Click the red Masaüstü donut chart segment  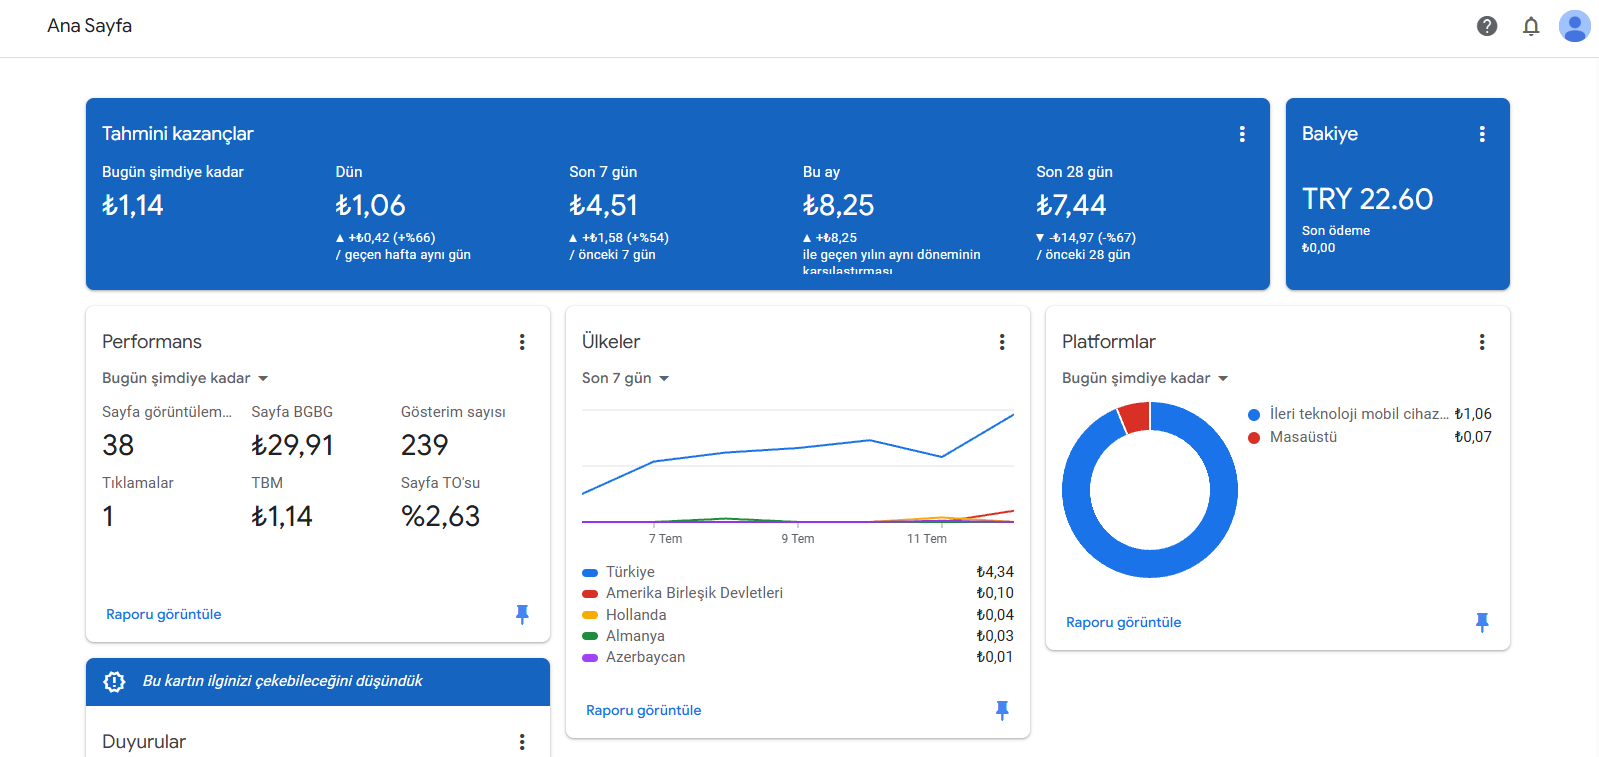coord(1135,416)
